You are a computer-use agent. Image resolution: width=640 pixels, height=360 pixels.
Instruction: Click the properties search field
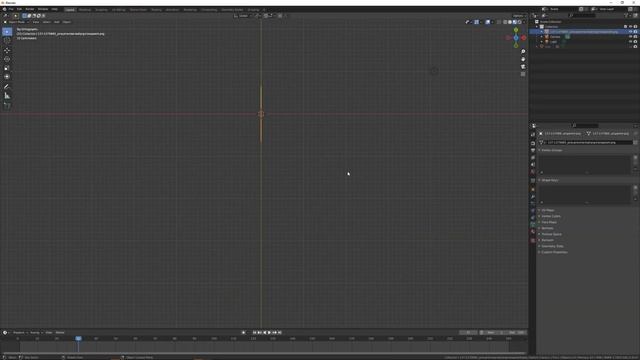pos(586,126)
